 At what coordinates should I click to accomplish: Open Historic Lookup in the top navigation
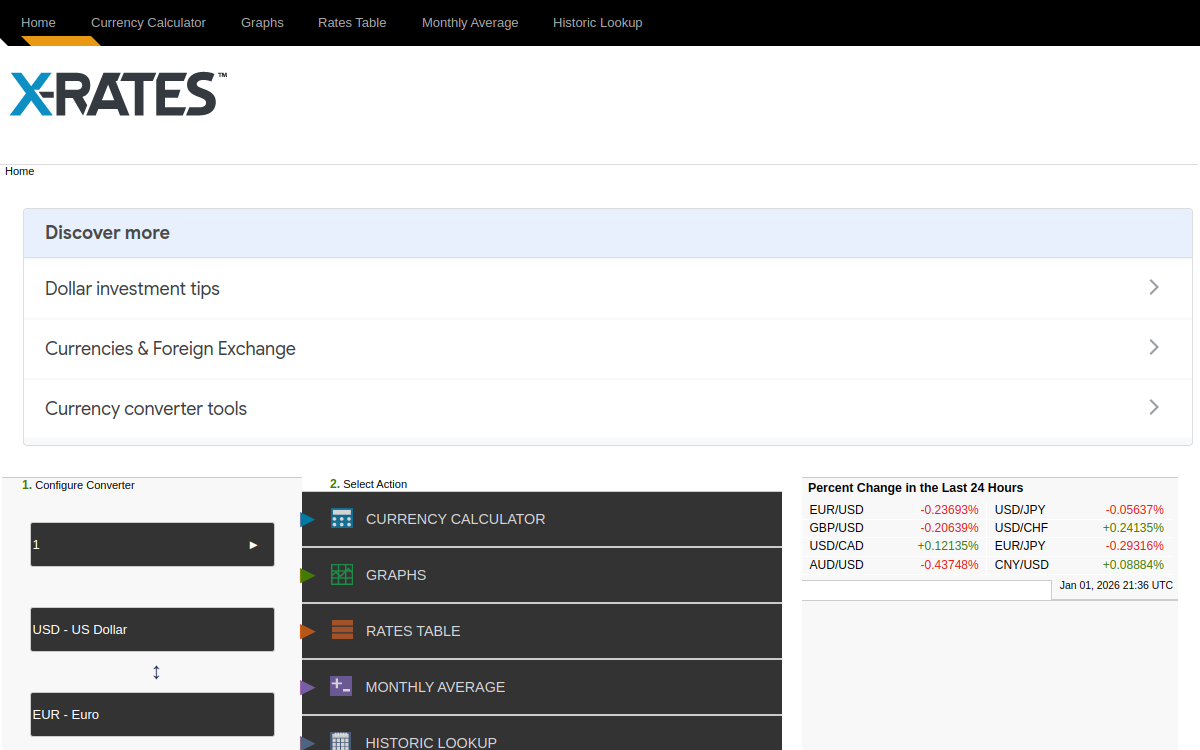(x=598, y=22)
